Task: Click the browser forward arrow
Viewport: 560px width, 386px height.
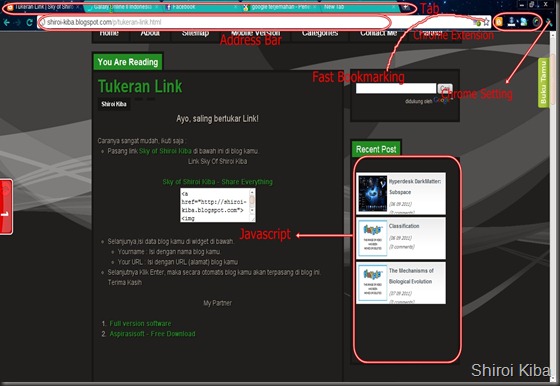Action: [x=18, y=22]
